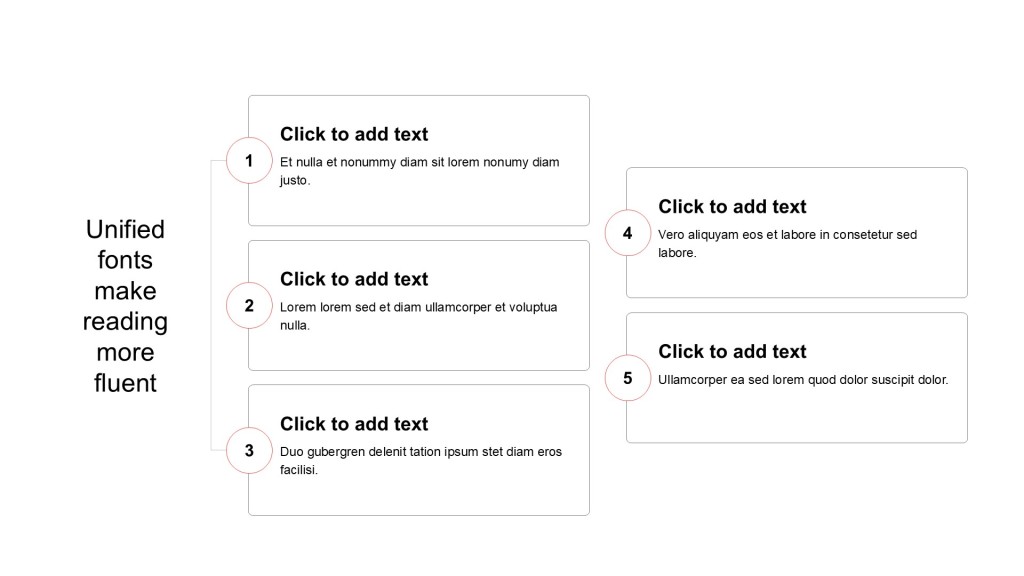
Task: Select 'Click to add text' heading in box 5
Action: [732, 352]
